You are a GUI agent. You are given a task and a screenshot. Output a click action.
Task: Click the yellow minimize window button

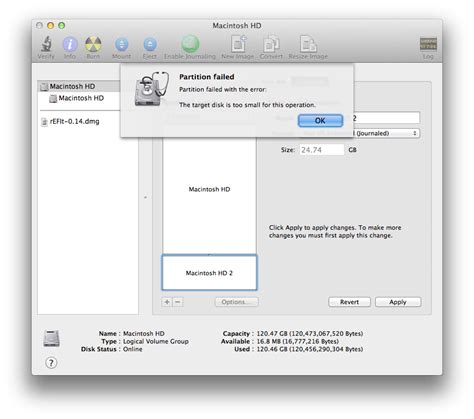coord(50,25)
